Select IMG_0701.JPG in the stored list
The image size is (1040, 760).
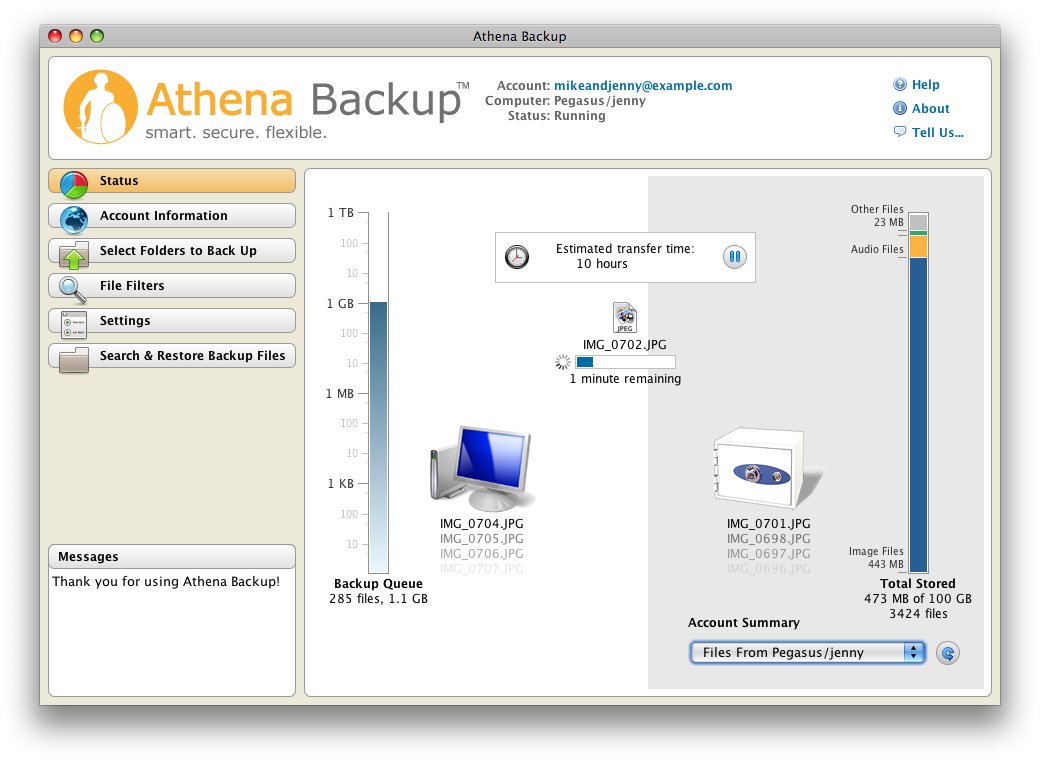coord(769,524)
